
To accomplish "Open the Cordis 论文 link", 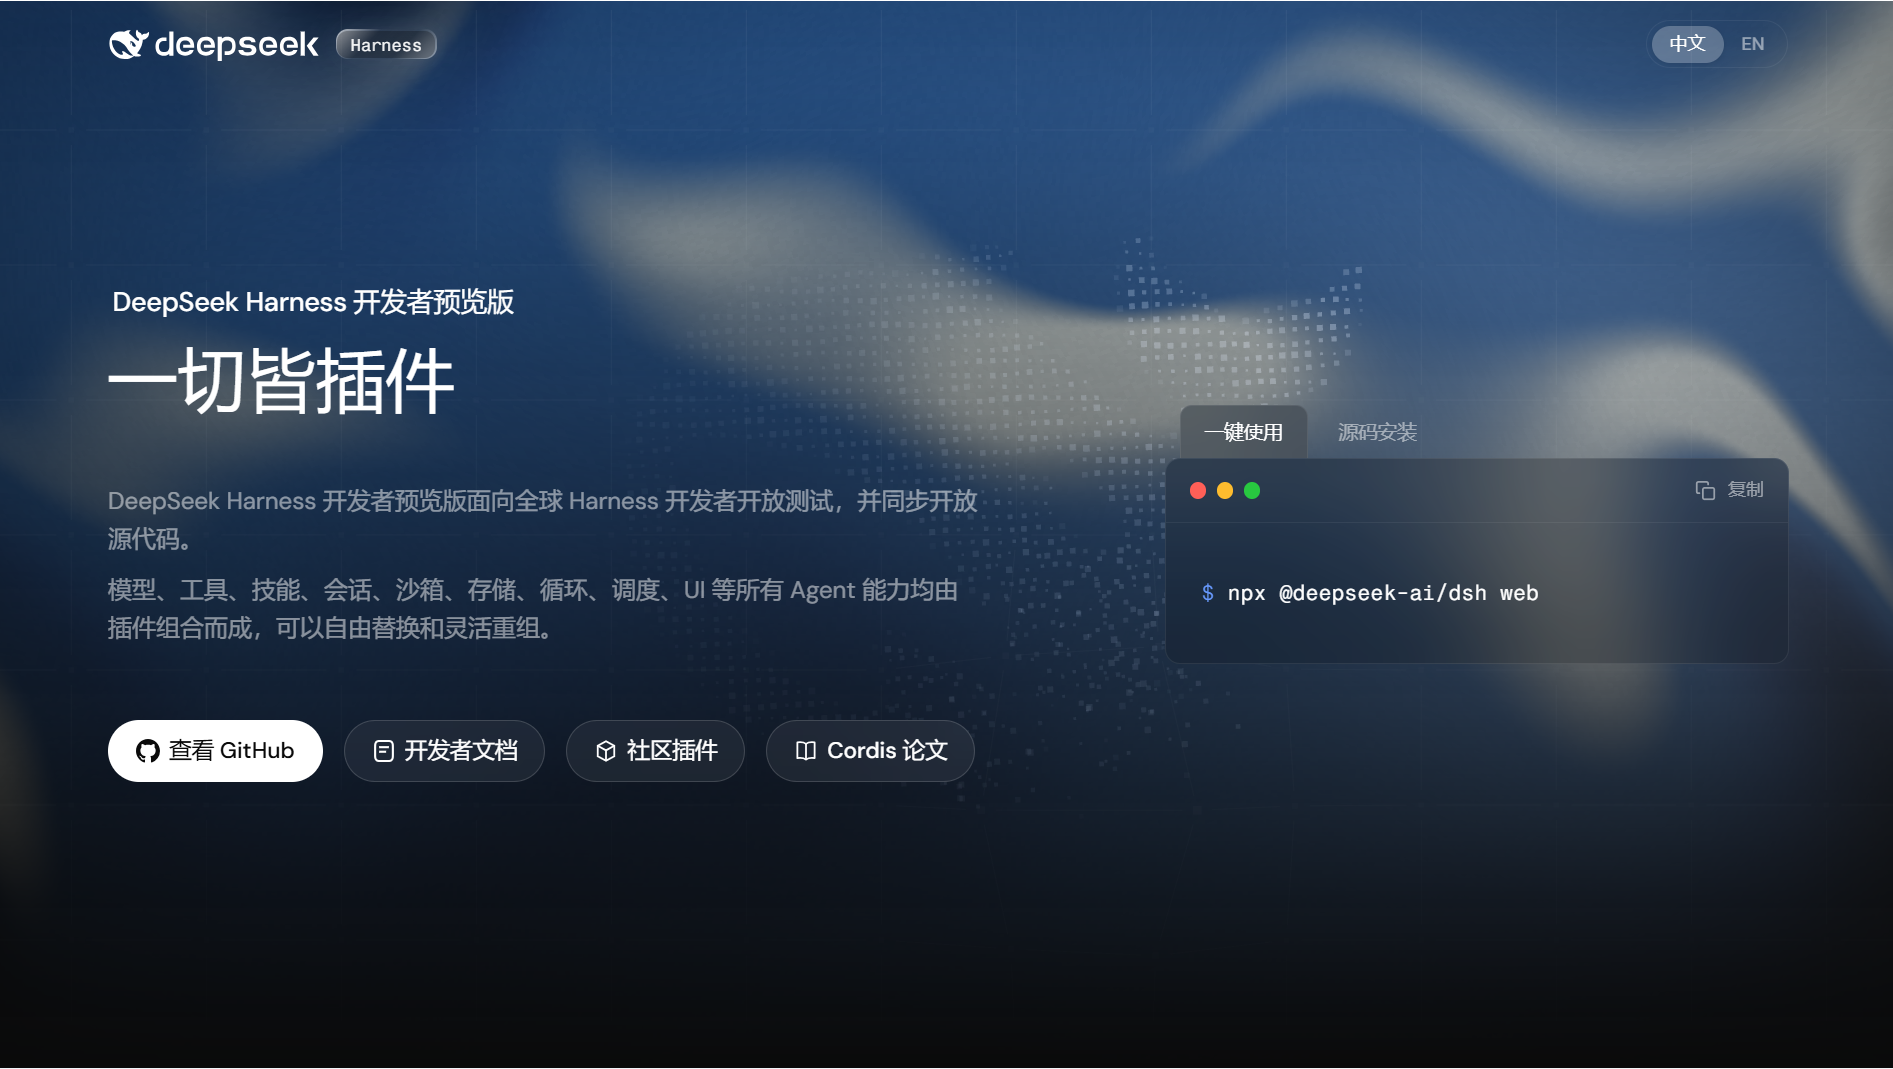I will tap(870, 751).
